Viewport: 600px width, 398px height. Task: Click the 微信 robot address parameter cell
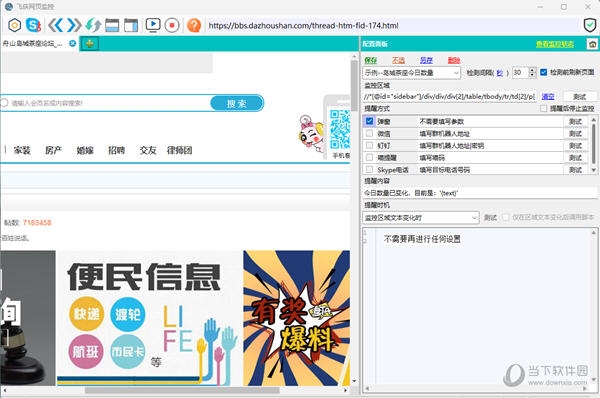490,134
